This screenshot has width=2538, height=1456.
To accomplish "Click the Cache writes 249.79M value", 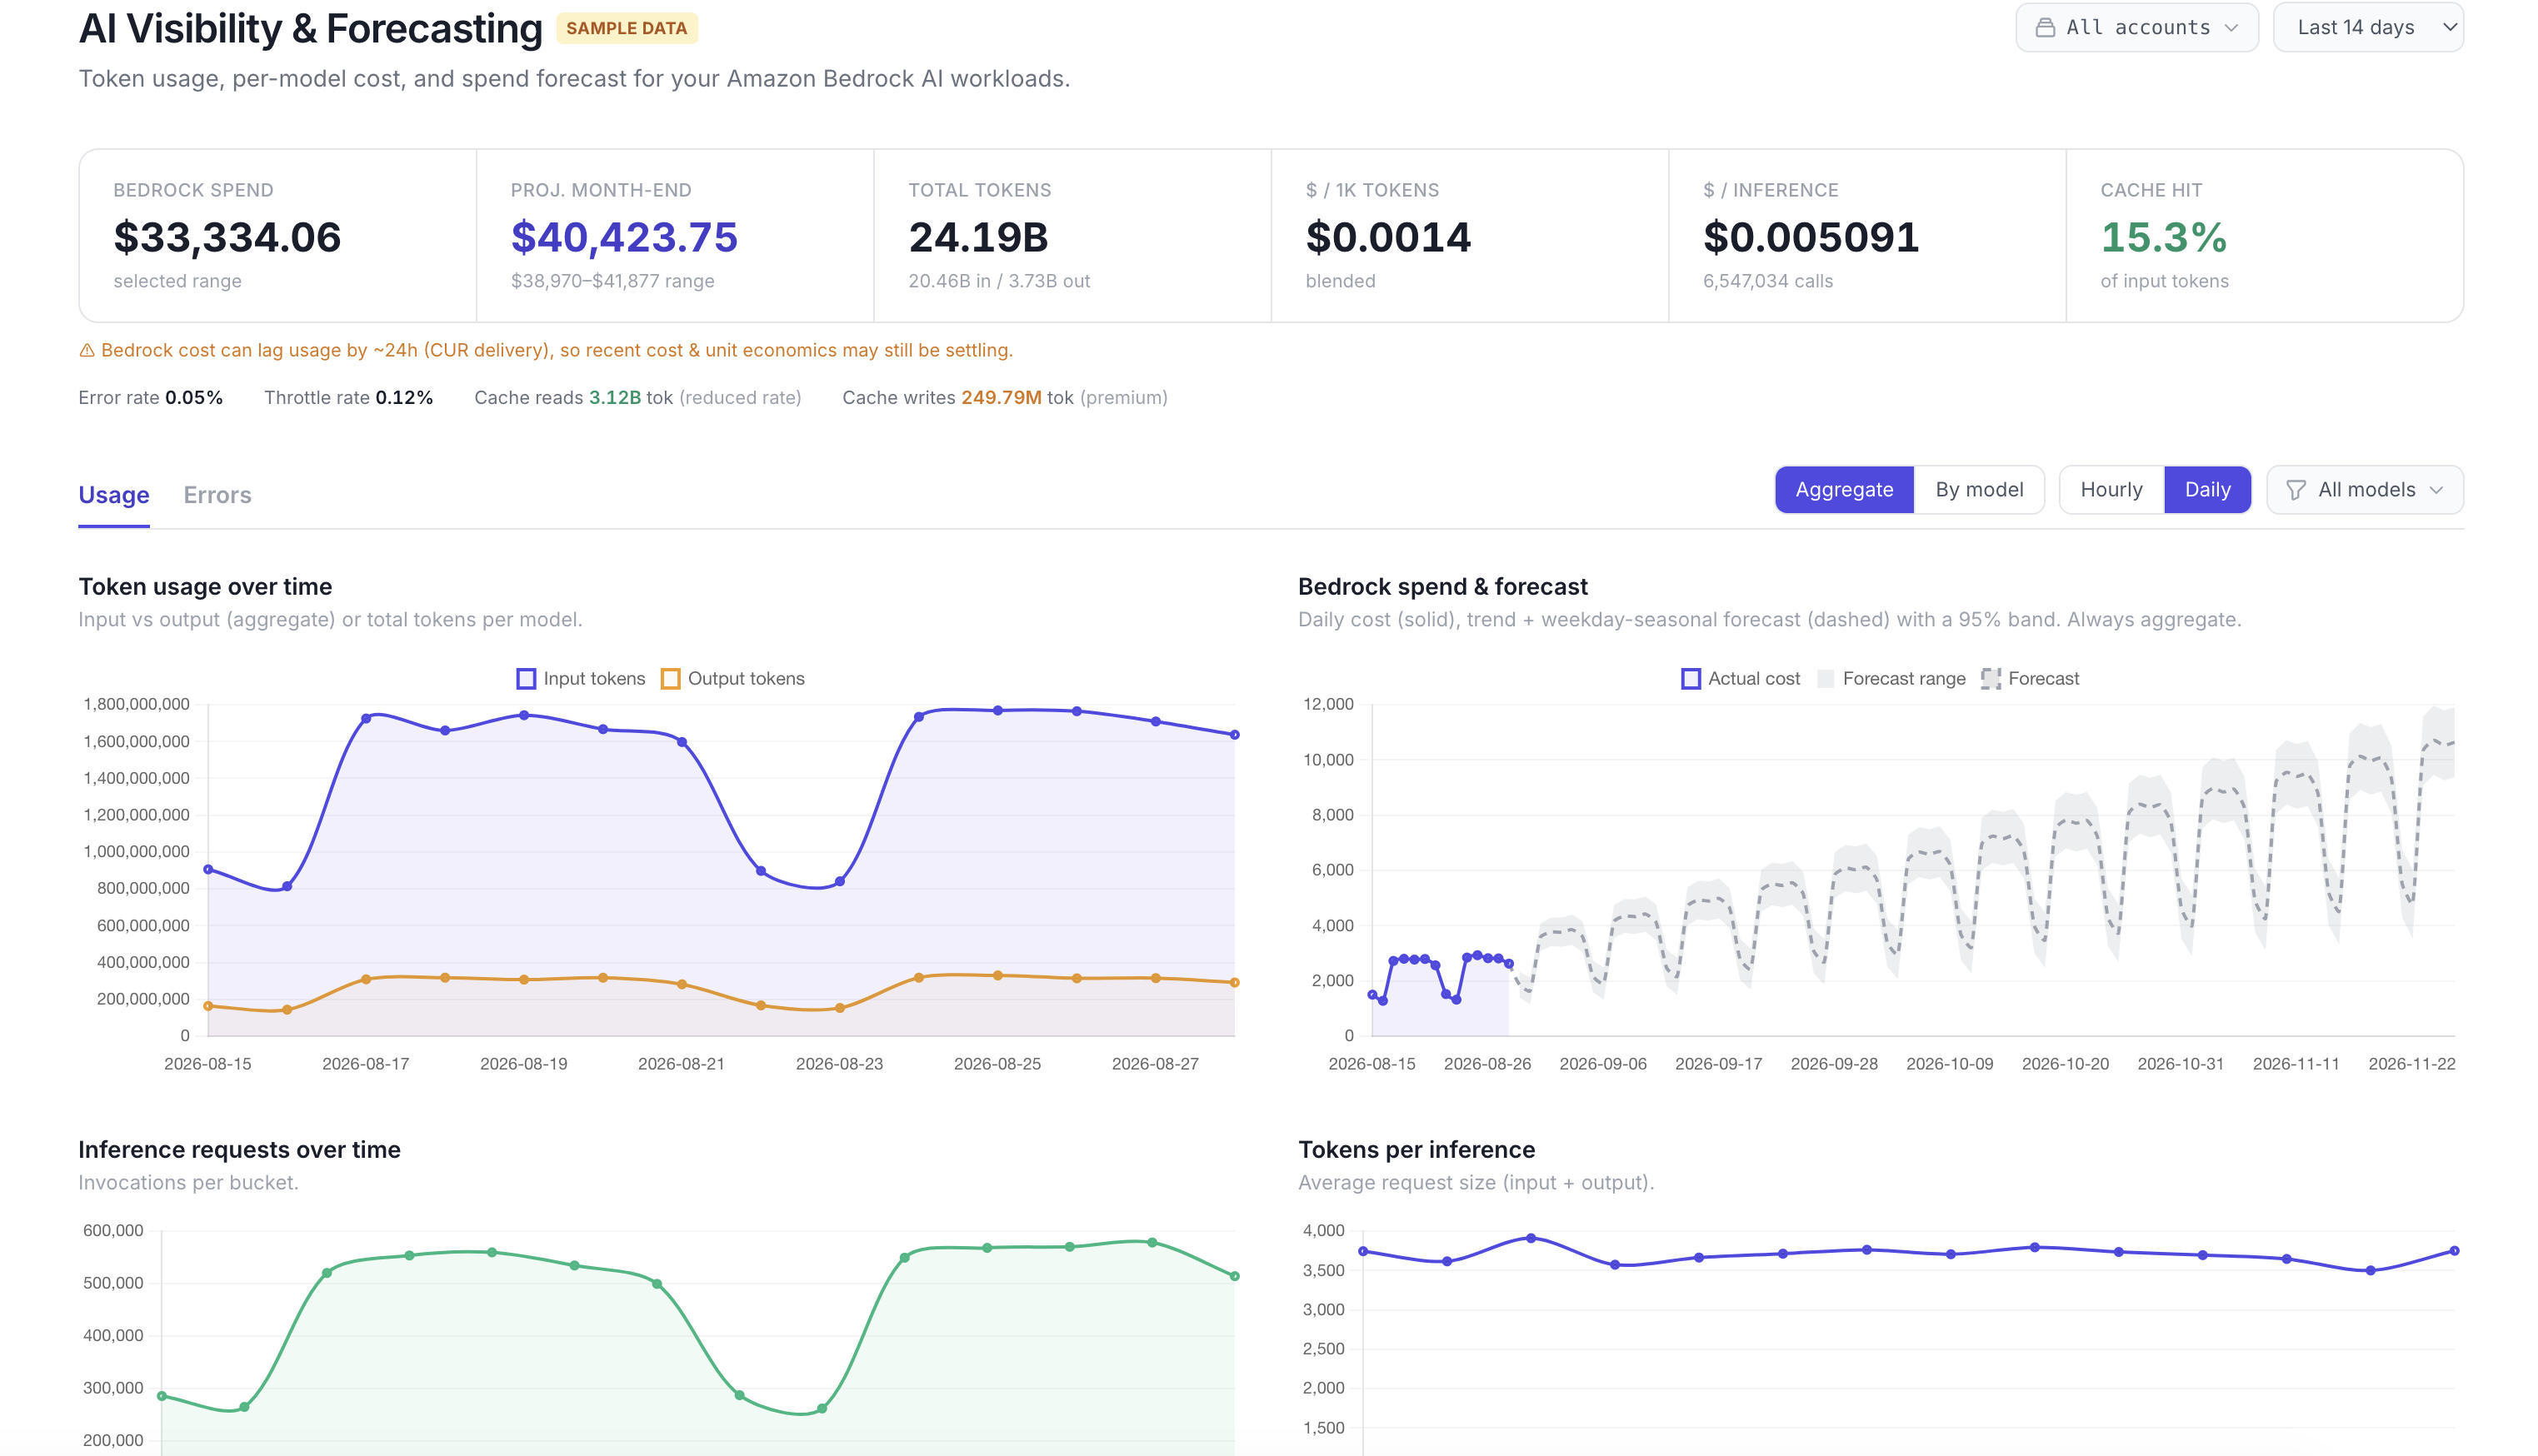I will click(1001, 398).
